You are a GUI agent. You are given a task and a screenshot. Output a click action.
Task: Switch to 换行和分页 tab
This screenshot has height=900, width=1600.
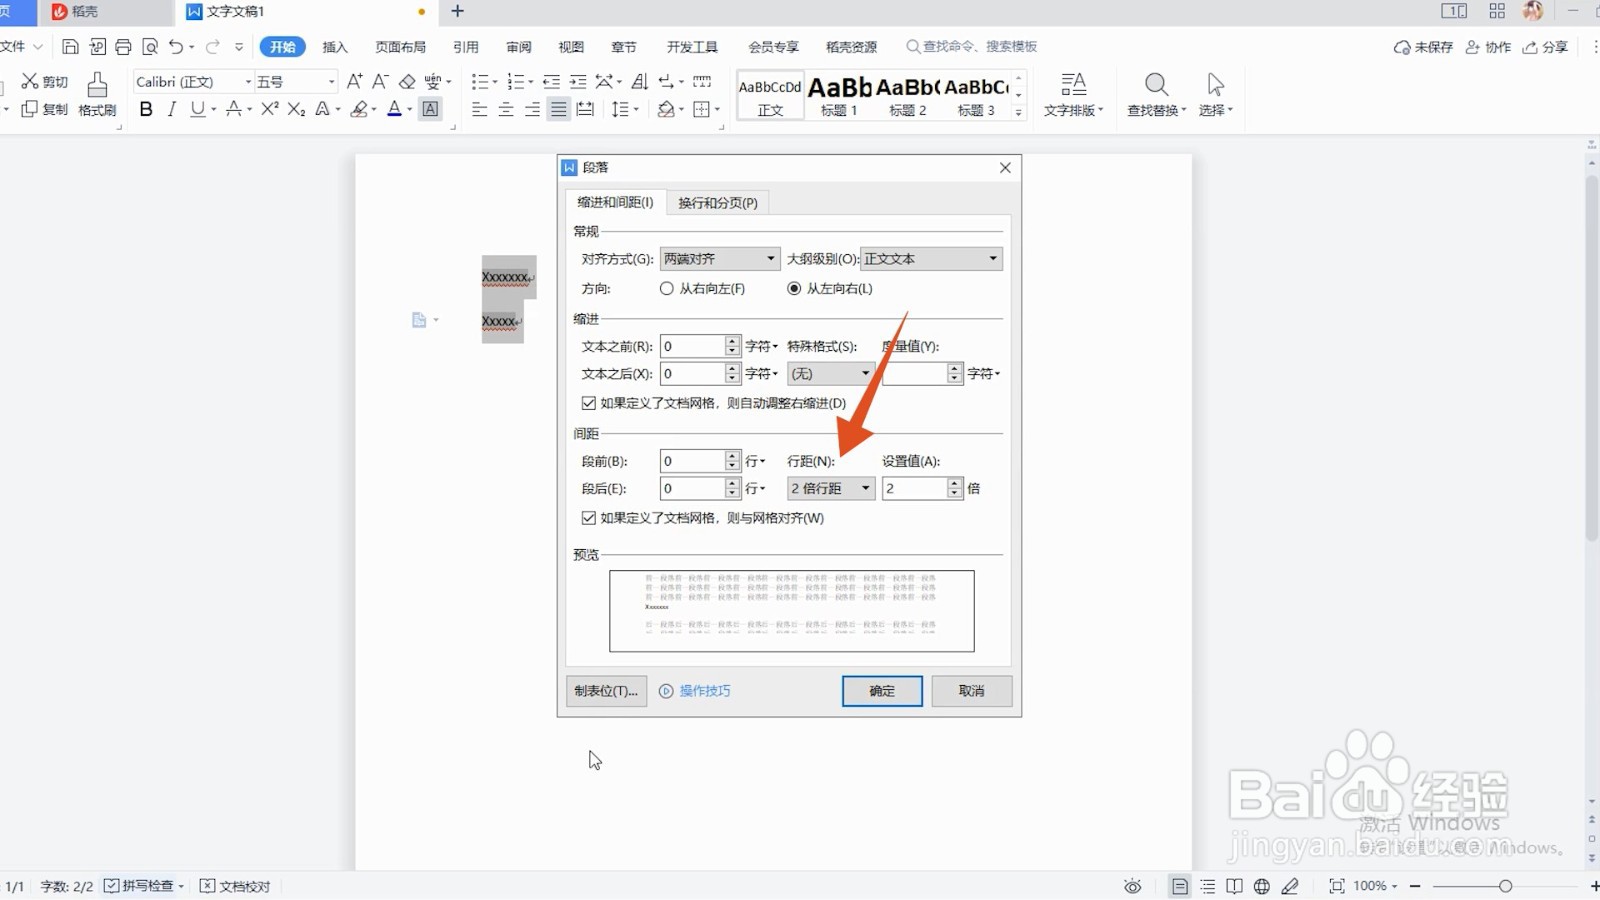pyautogui.click(x=718, y=202)
